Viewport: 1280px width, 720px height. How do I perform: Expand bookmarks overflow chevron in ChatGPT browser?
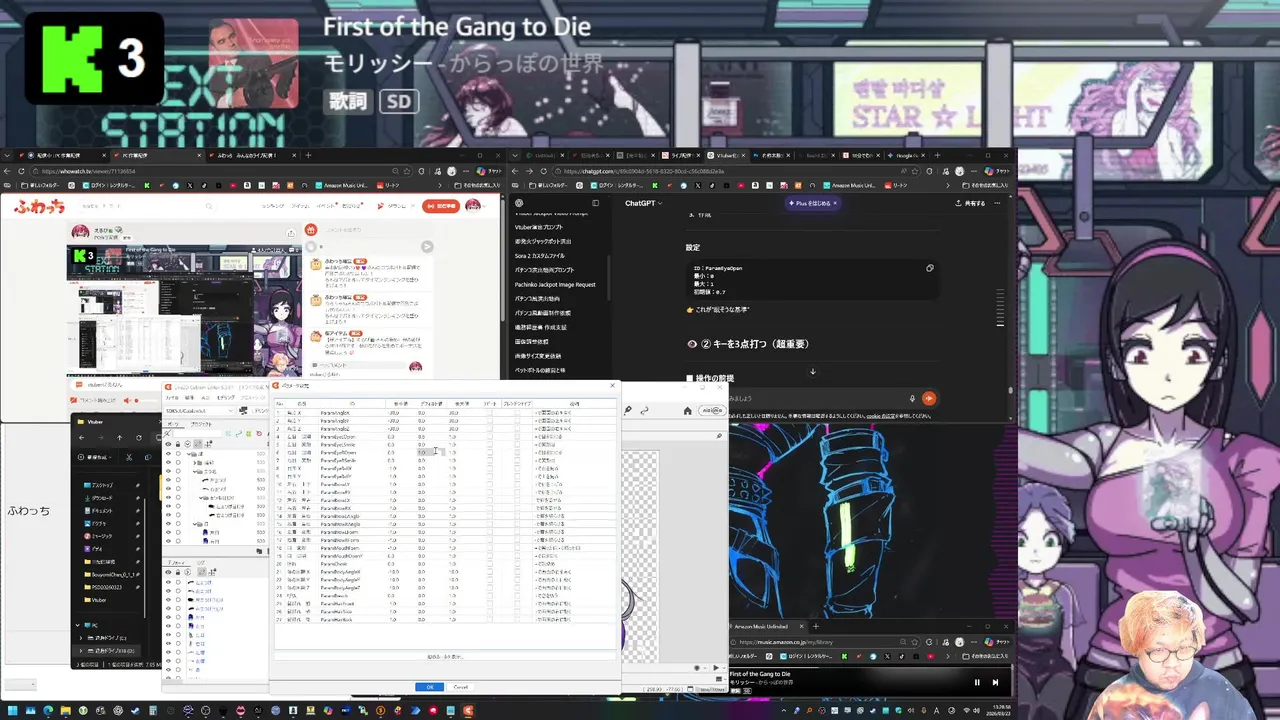[x=948, y=185]
